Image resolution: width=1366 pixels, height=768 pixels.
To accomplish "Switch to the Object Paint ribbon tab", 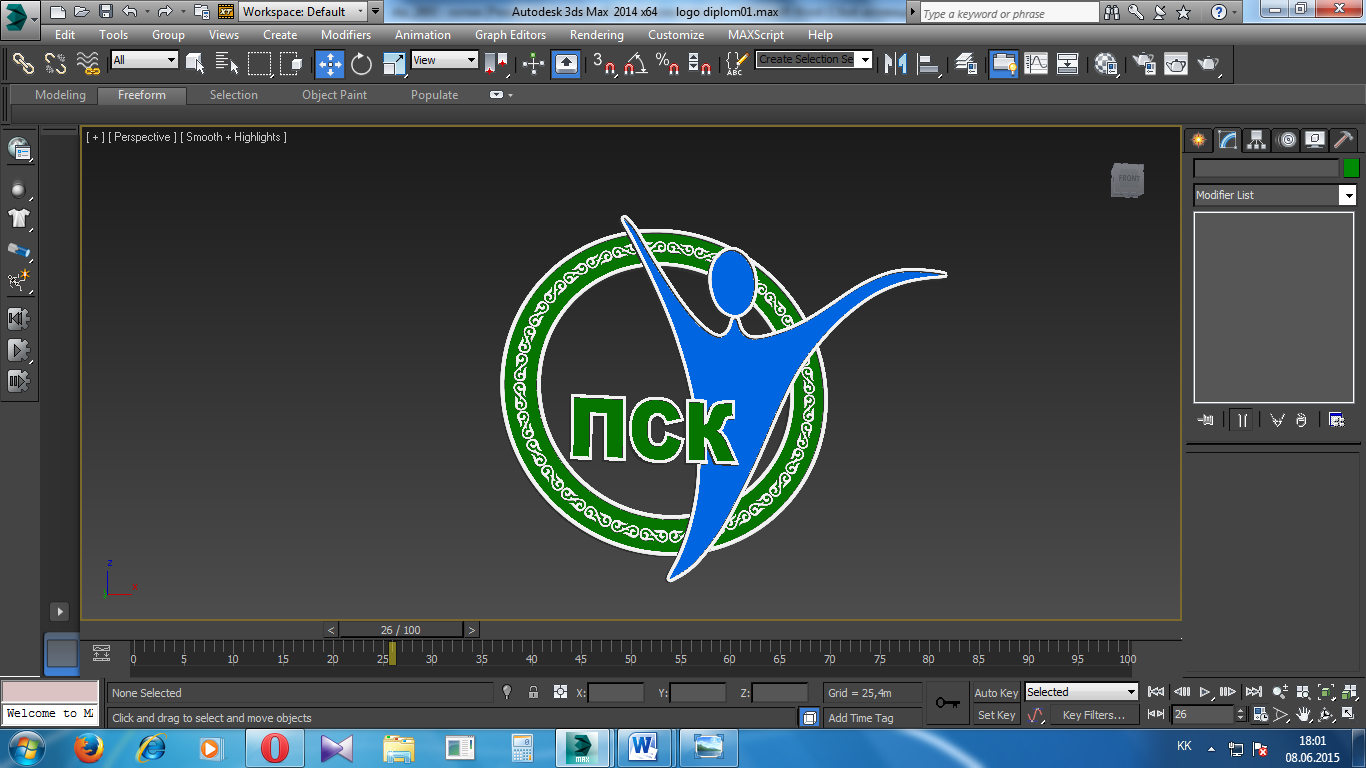I will (x=334, y=95).
